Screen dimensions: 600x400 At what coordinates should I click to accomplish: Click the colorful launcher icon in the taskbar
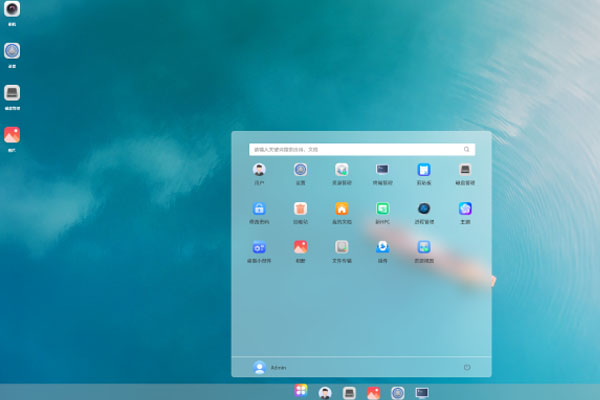(300, 392)
